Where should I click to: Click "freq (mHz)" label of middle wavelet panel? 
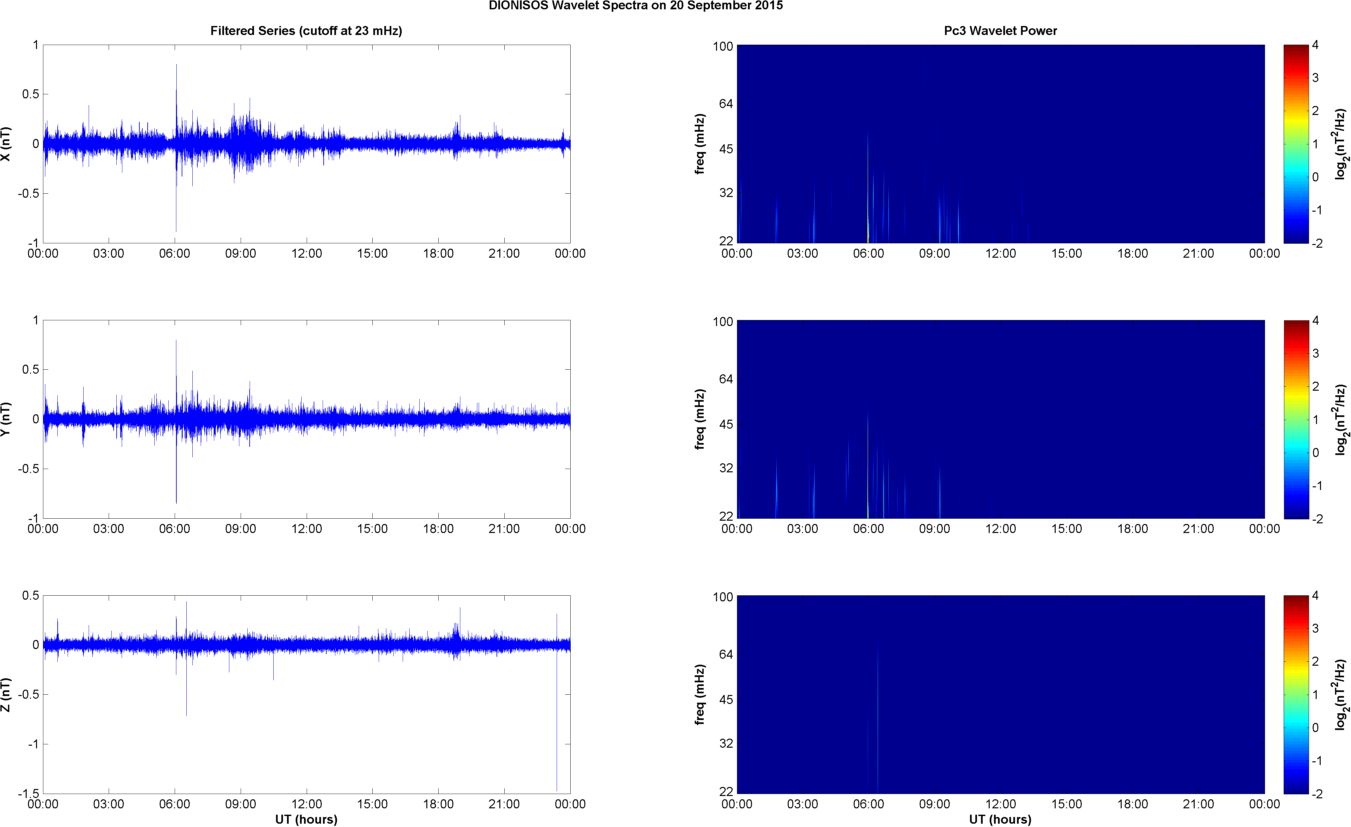(700, 419)
